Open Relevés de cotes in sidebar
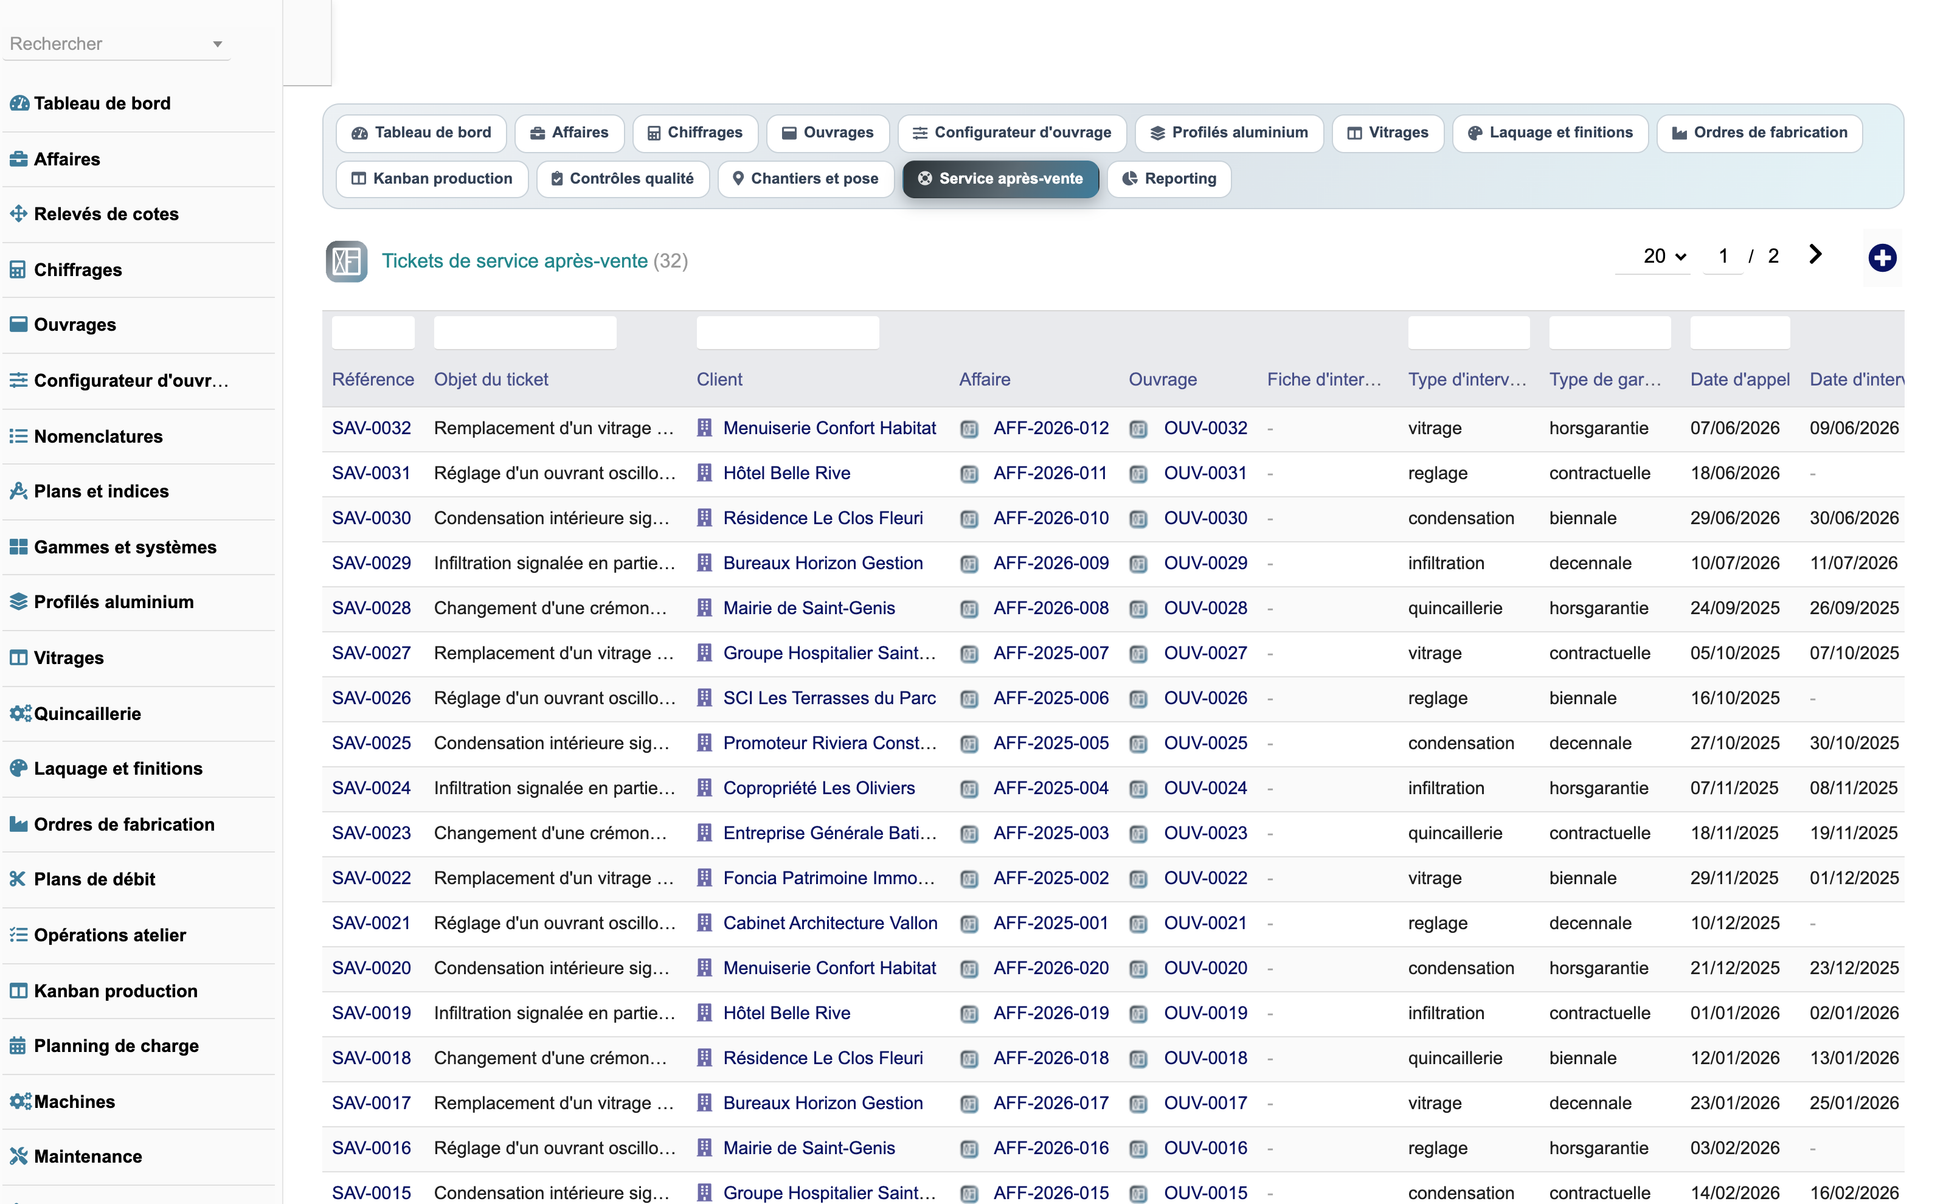This screenshot has height=1204, width=1946. (x=106, y=214)
